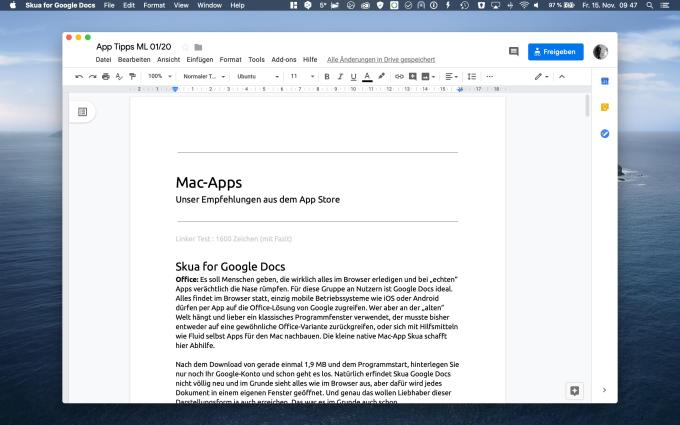Viewport: 680px width, 425px height.
Task: Redo the last action
Action: 92,77
